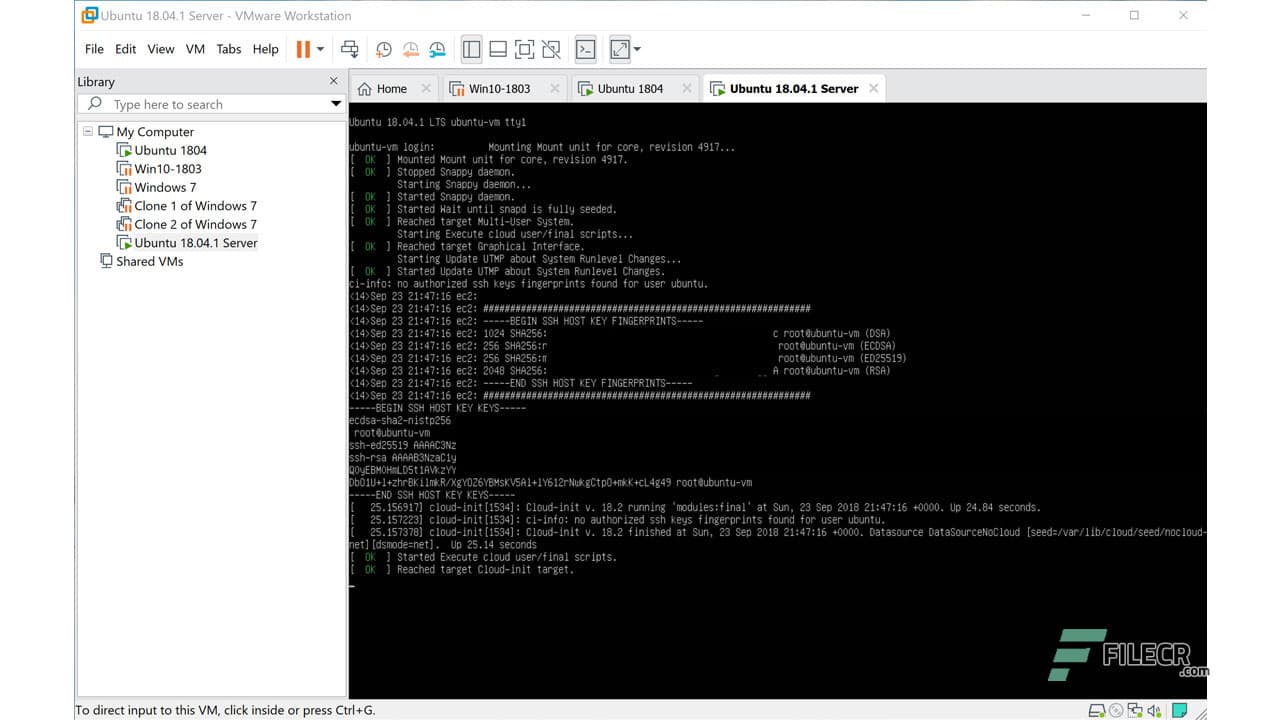Open the pause button dropdown arrow
This screenshot has width=1280, height=720.
pos(319,48)
